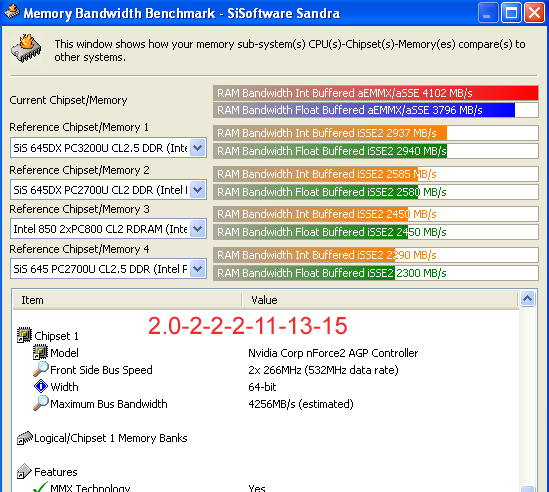Viewport: 549px width, 492px height.
Task: Click the Features section icon
Action: (24, 471)
